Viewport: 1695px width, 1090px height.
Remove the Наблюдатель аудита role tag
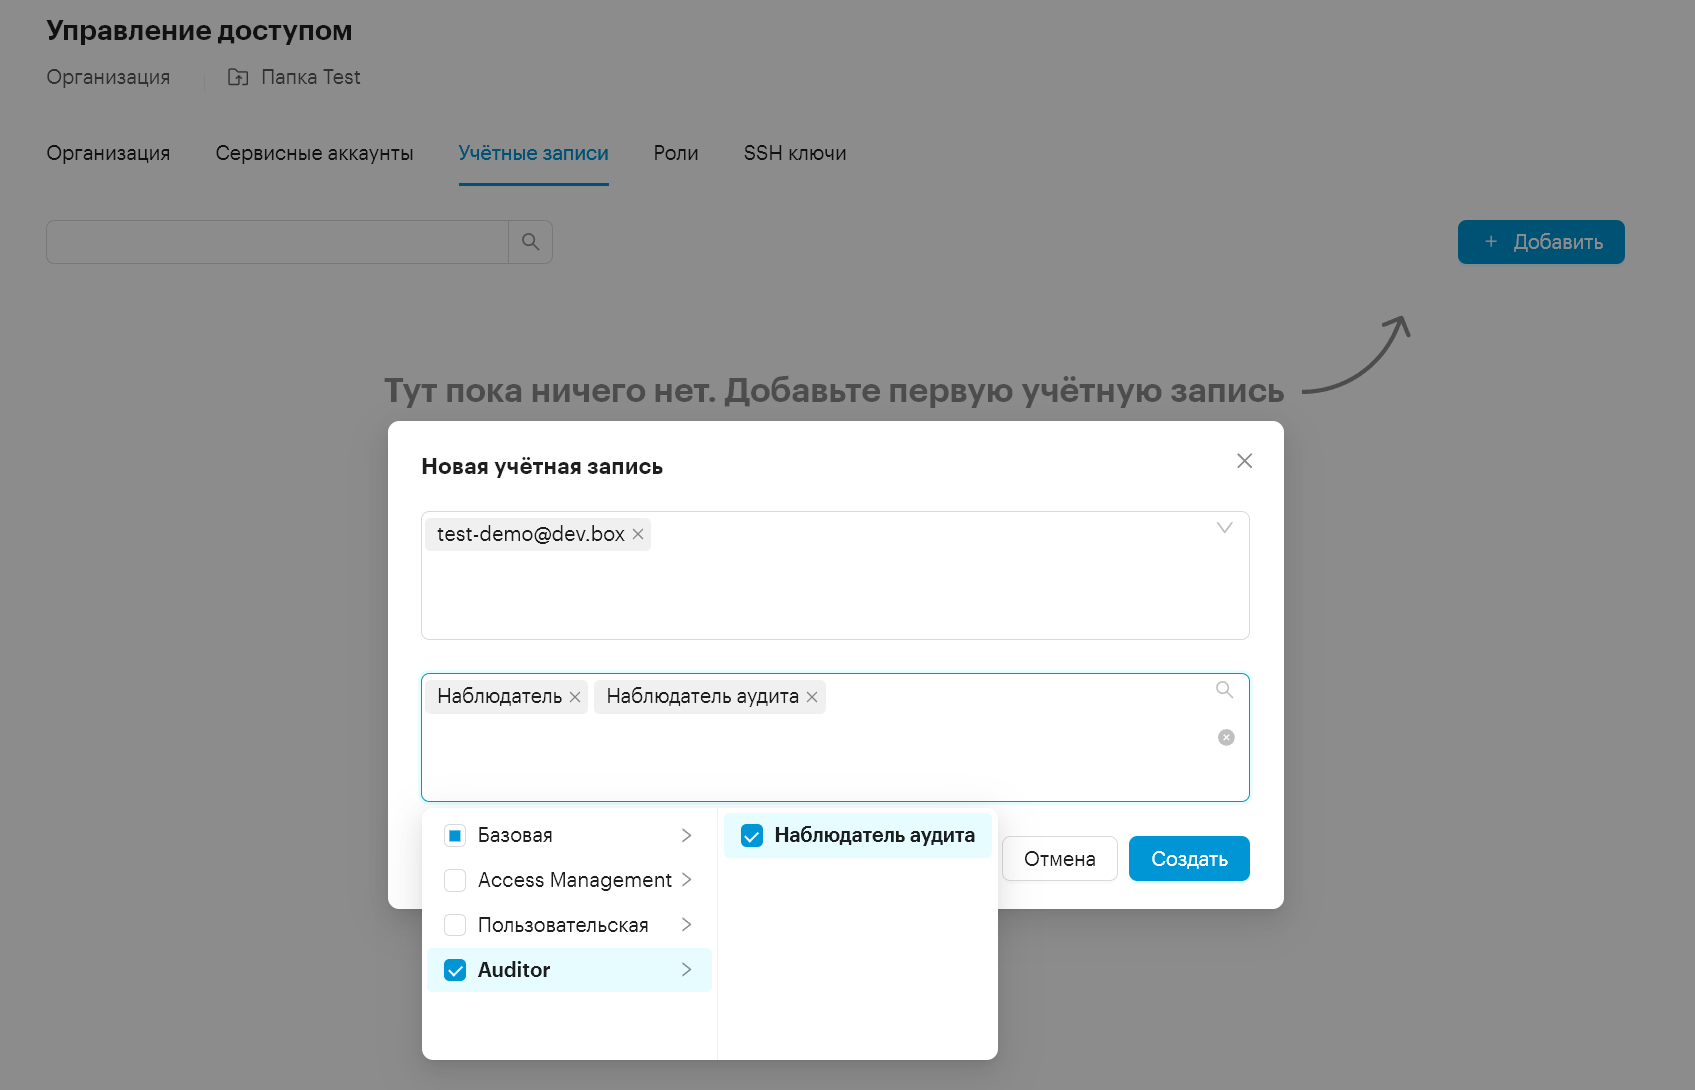(812, 697)
